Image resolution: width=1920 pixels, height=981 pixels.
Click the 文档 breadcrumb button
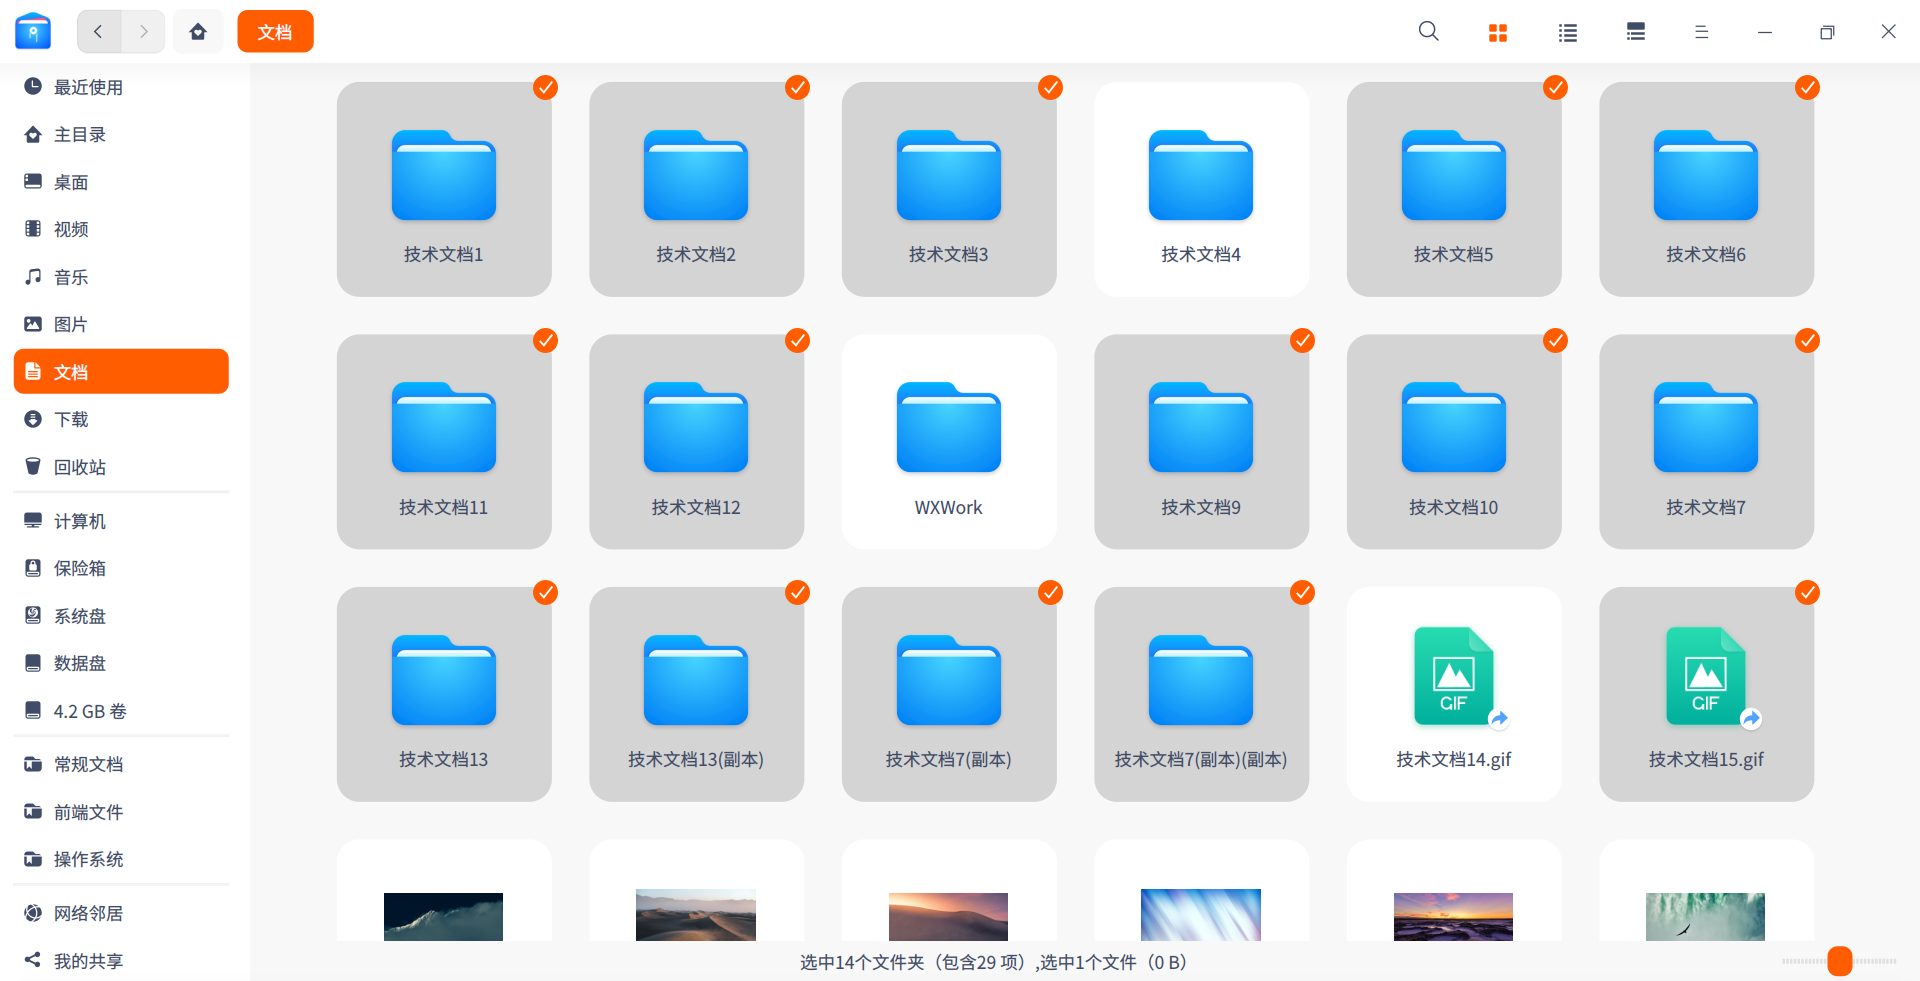[275, 32]
